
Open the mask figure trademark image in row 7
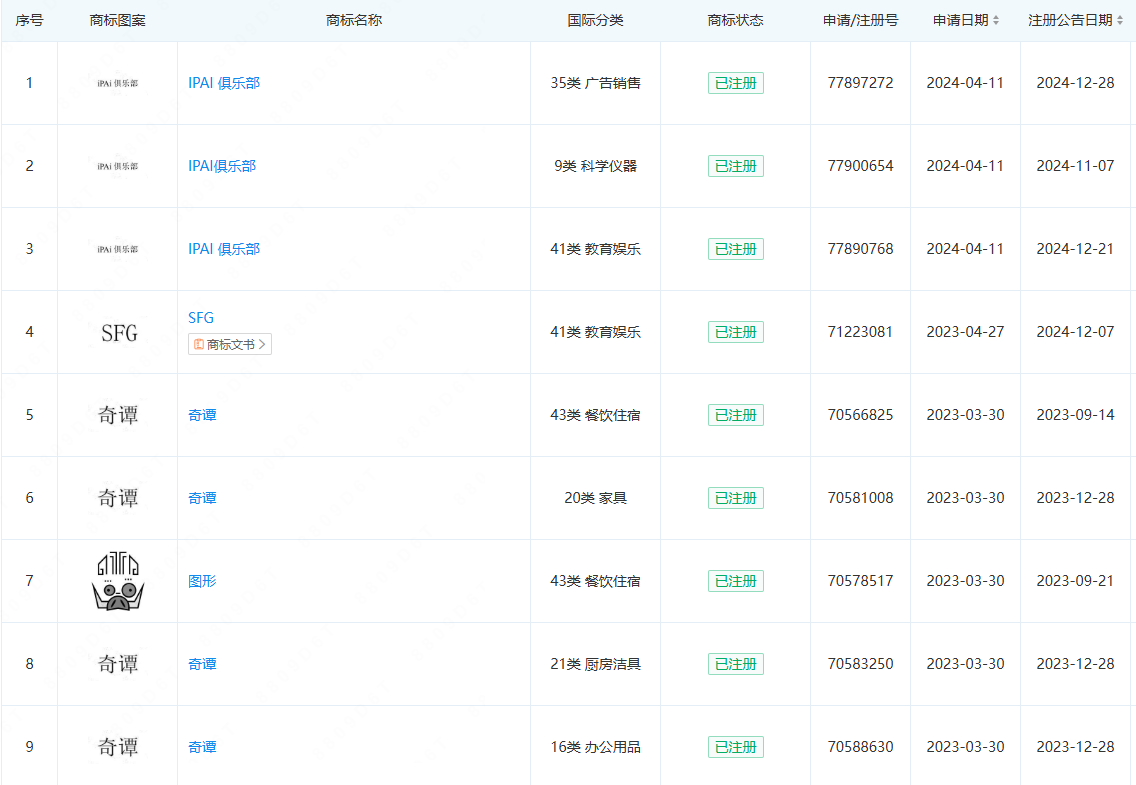(118, 581)
